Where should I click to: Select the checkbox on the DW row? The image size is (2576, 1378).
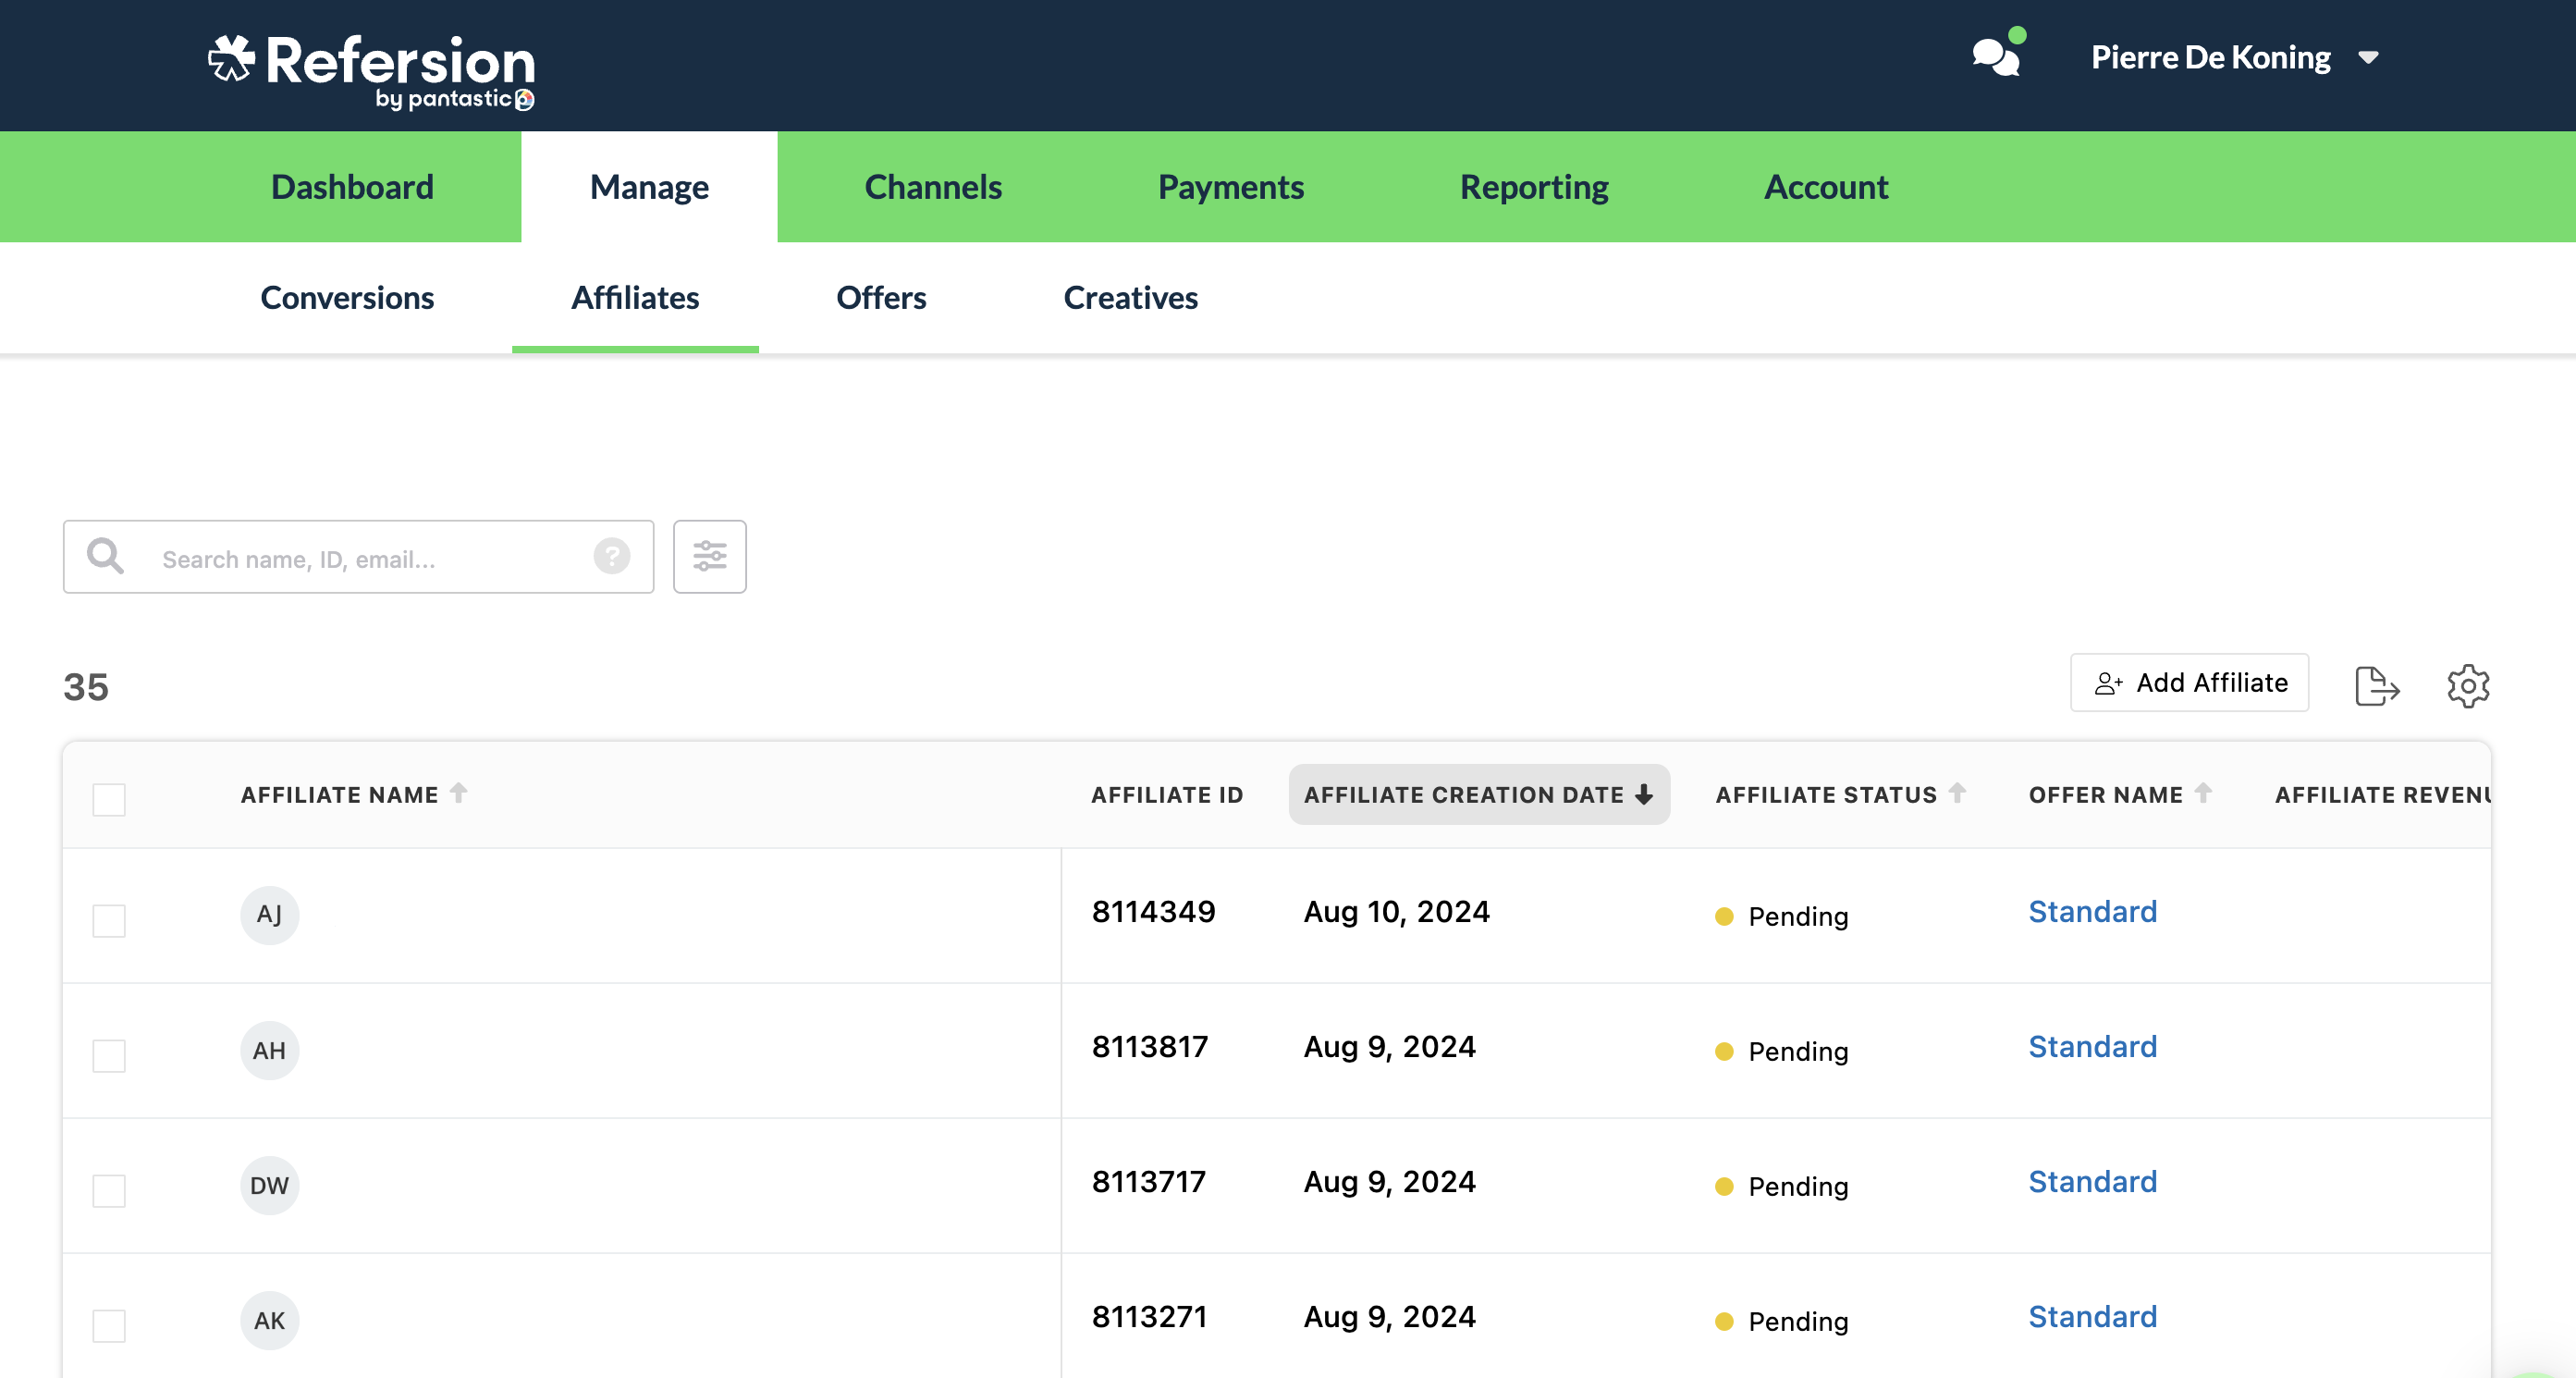108,1190
